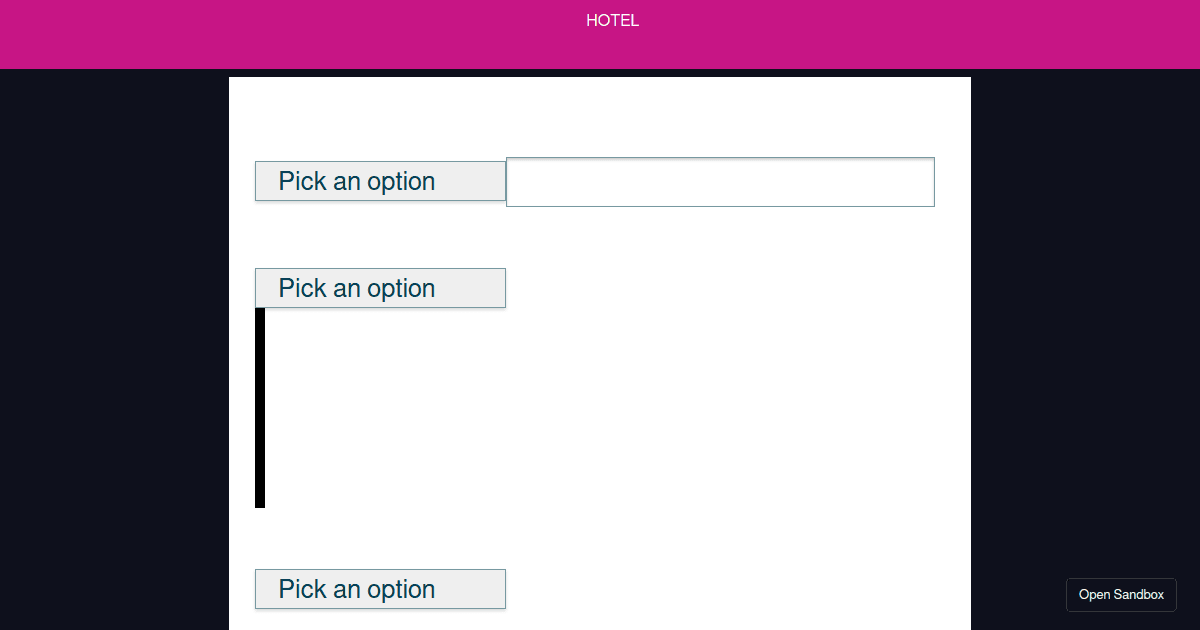
Task: Click the white space between middle and bottom dropdowns
Action: 600,540
